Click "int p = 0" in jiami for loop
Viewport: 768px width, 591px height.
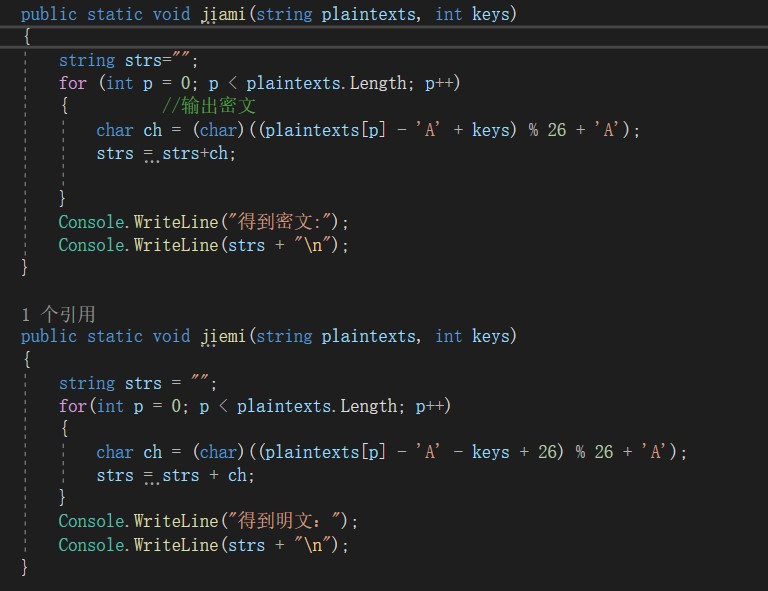click(148, 83)
